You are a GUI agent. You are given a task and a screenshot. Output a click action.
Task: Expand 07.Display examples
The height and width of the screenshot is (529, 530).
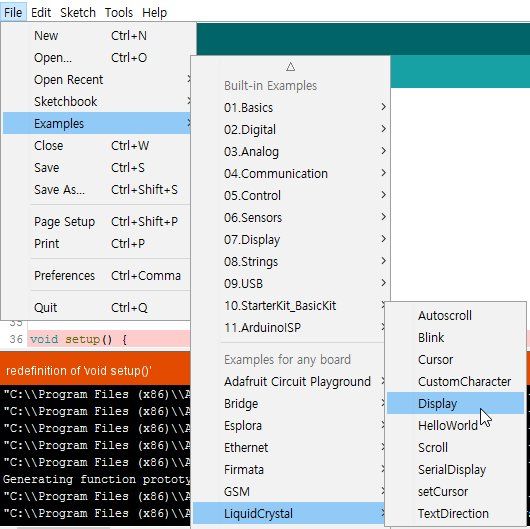[x=291, y=239]
